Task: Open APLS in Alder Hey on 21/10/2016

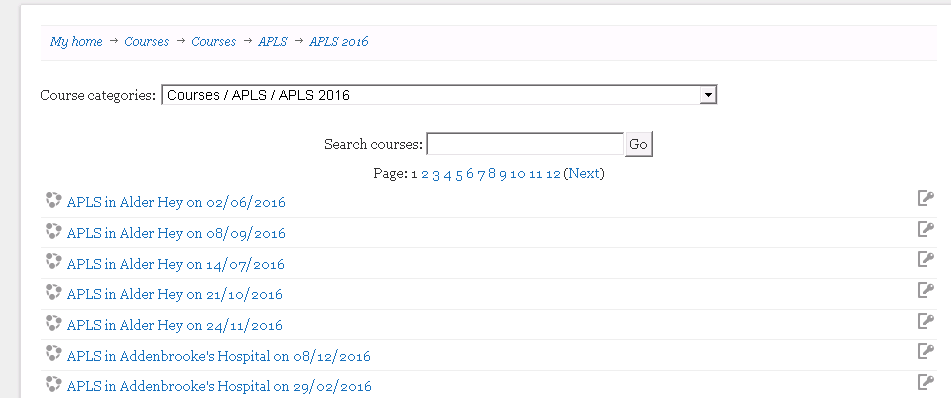Action: point(175,294)
